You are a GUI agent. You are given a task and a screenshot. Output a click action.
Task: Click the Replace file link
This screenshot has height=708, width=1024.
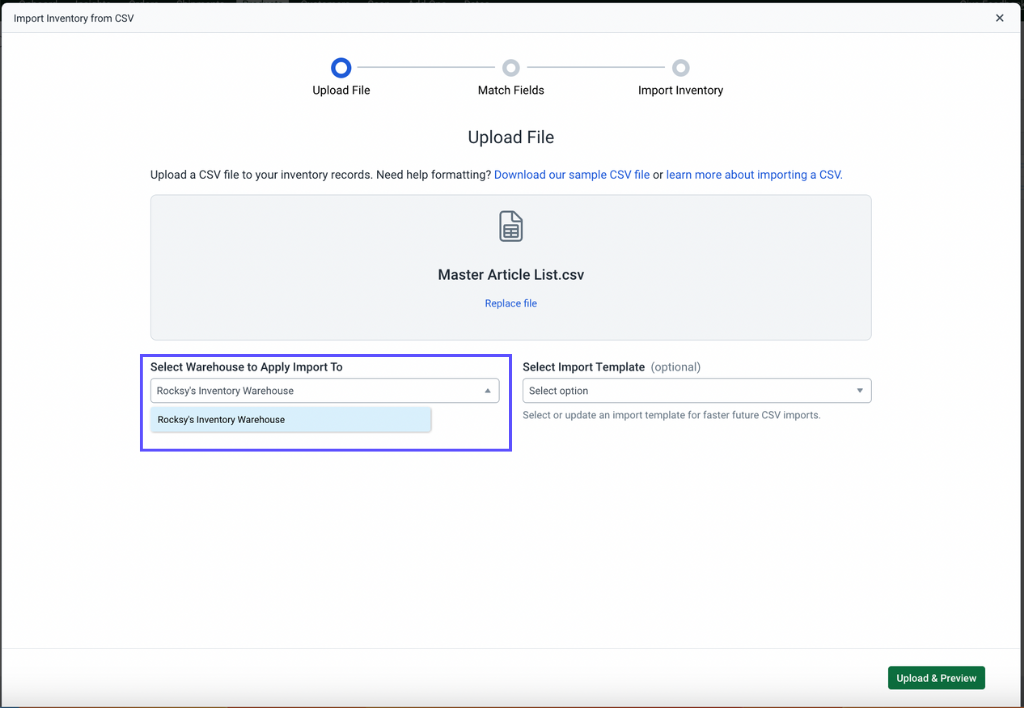511,304
